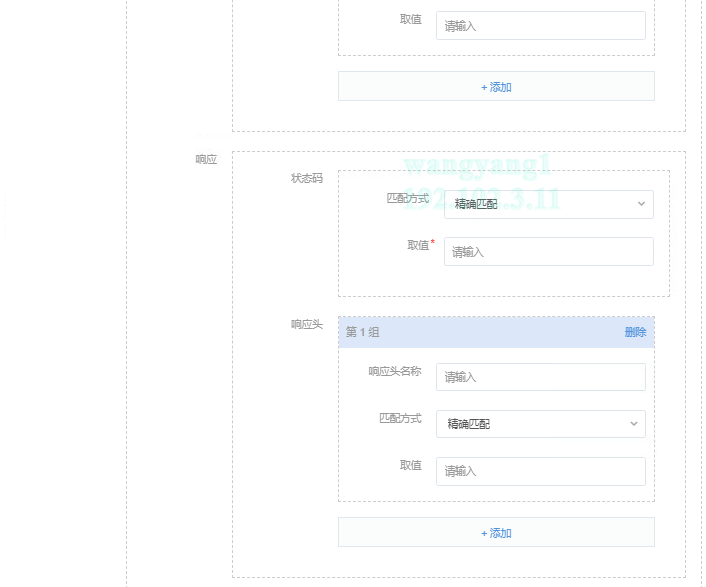Click the chevron arrow in 第 1 组 匹配方式 select
The height and width of the screenshot is (587, 706).
click(634, 424)
